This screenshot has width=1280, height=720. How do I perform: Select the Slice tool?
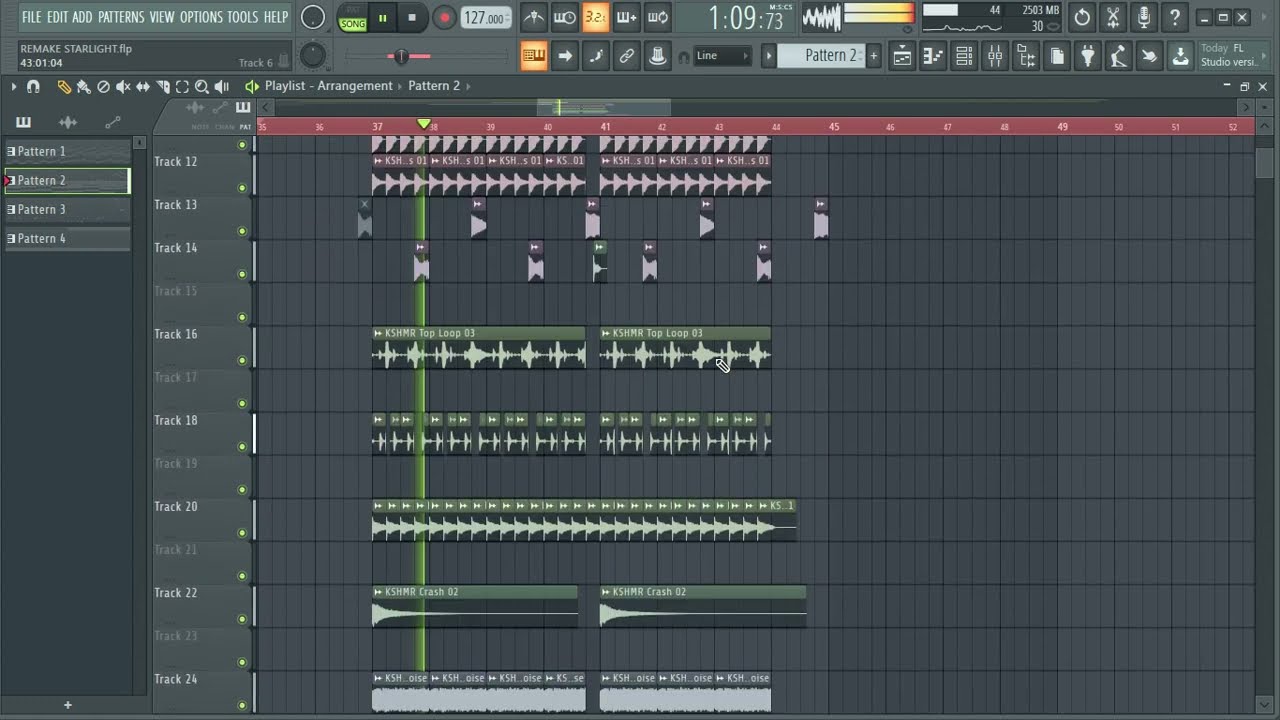[x=163, y=87]
